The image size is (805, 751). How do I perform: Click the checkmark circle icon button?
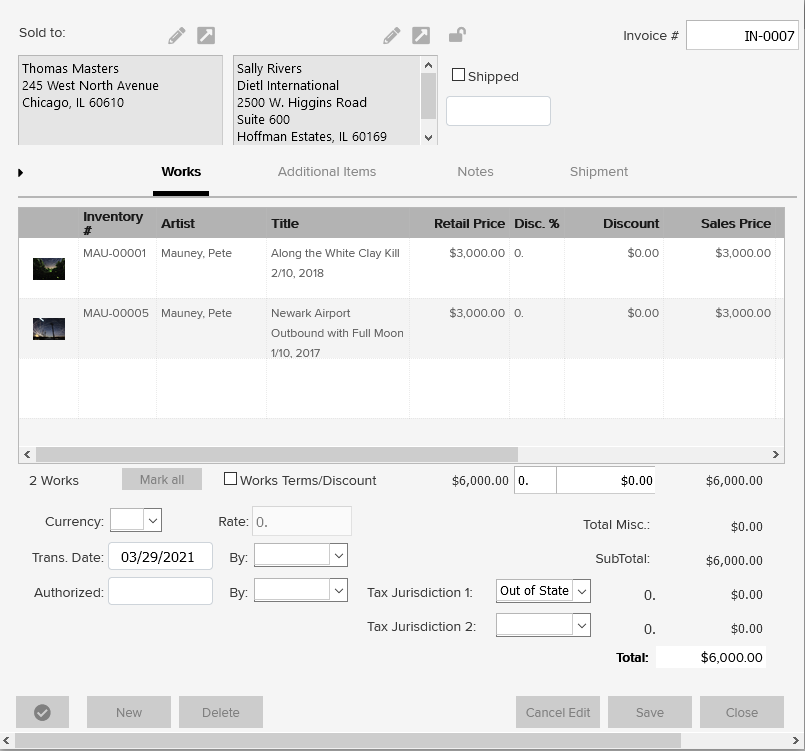42,712
